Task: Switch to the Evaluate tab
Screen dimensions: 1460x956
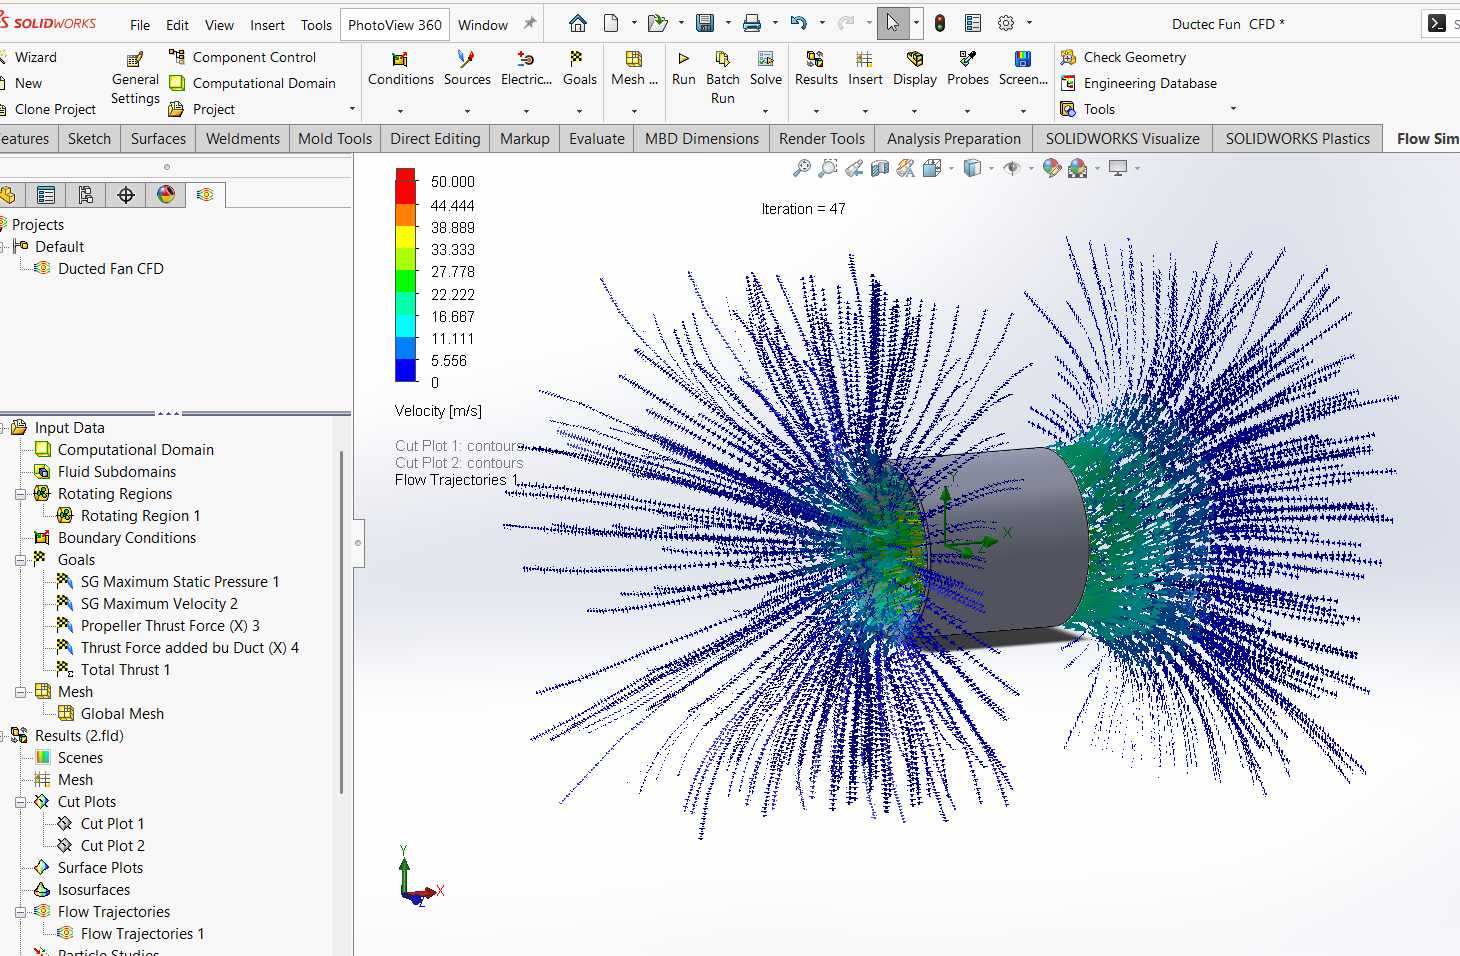Action: (x=597, y=138)
